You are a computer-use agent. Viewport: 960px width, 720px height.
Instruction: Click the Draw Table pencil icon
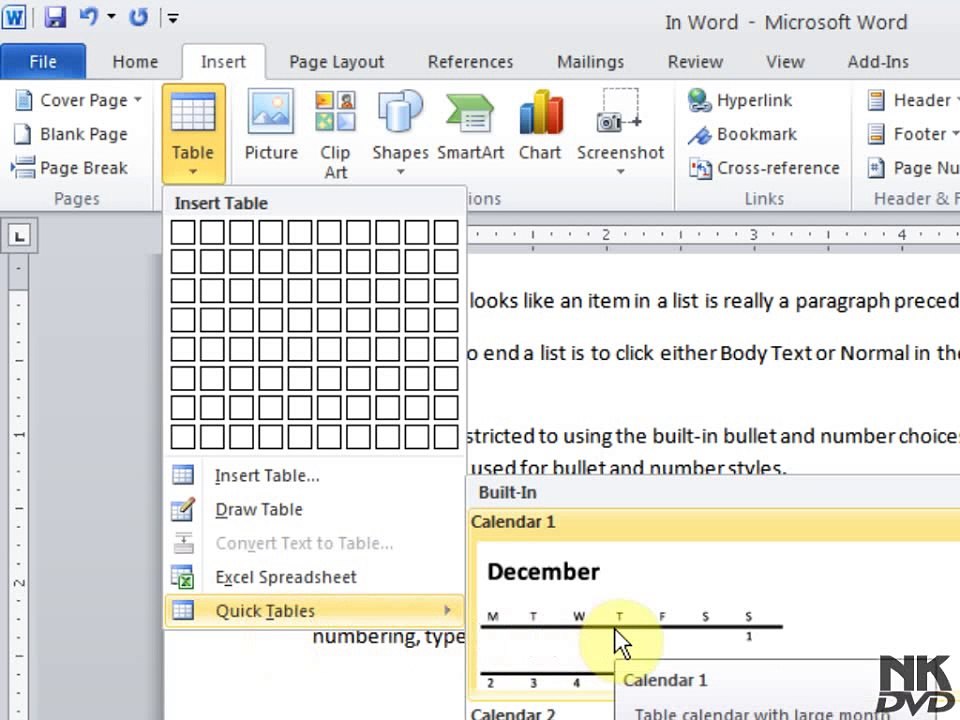click(x=183, y=509)
